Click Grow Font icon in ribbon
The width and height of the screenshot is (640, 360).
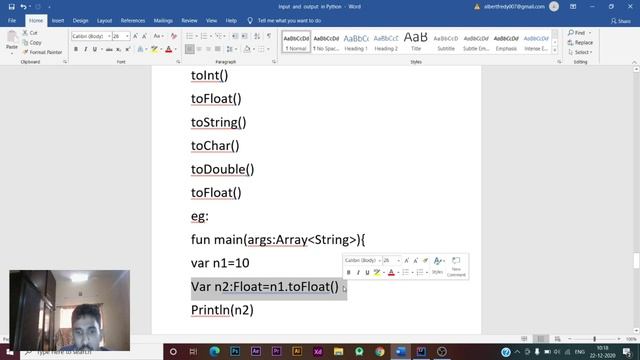[x=136, y=36]
